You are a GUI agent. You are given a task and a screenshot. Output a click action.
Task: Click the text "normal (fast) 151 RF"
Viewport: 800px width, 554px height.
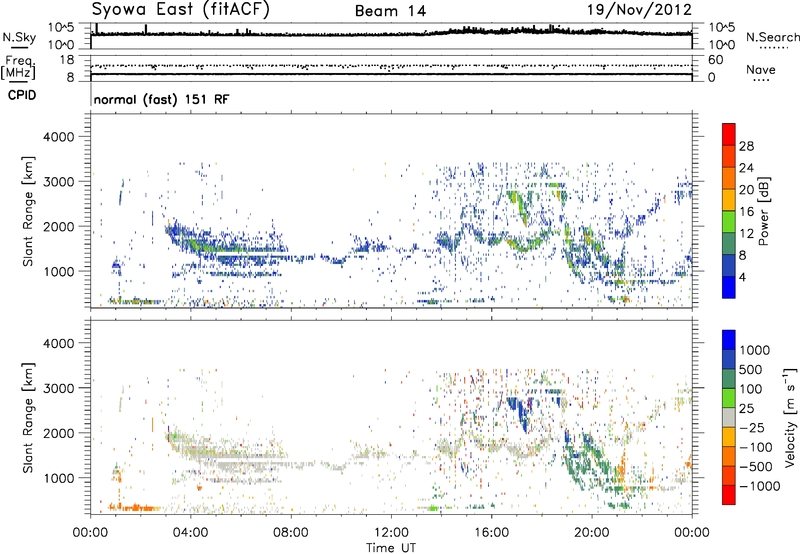click(x=161, y=99)
